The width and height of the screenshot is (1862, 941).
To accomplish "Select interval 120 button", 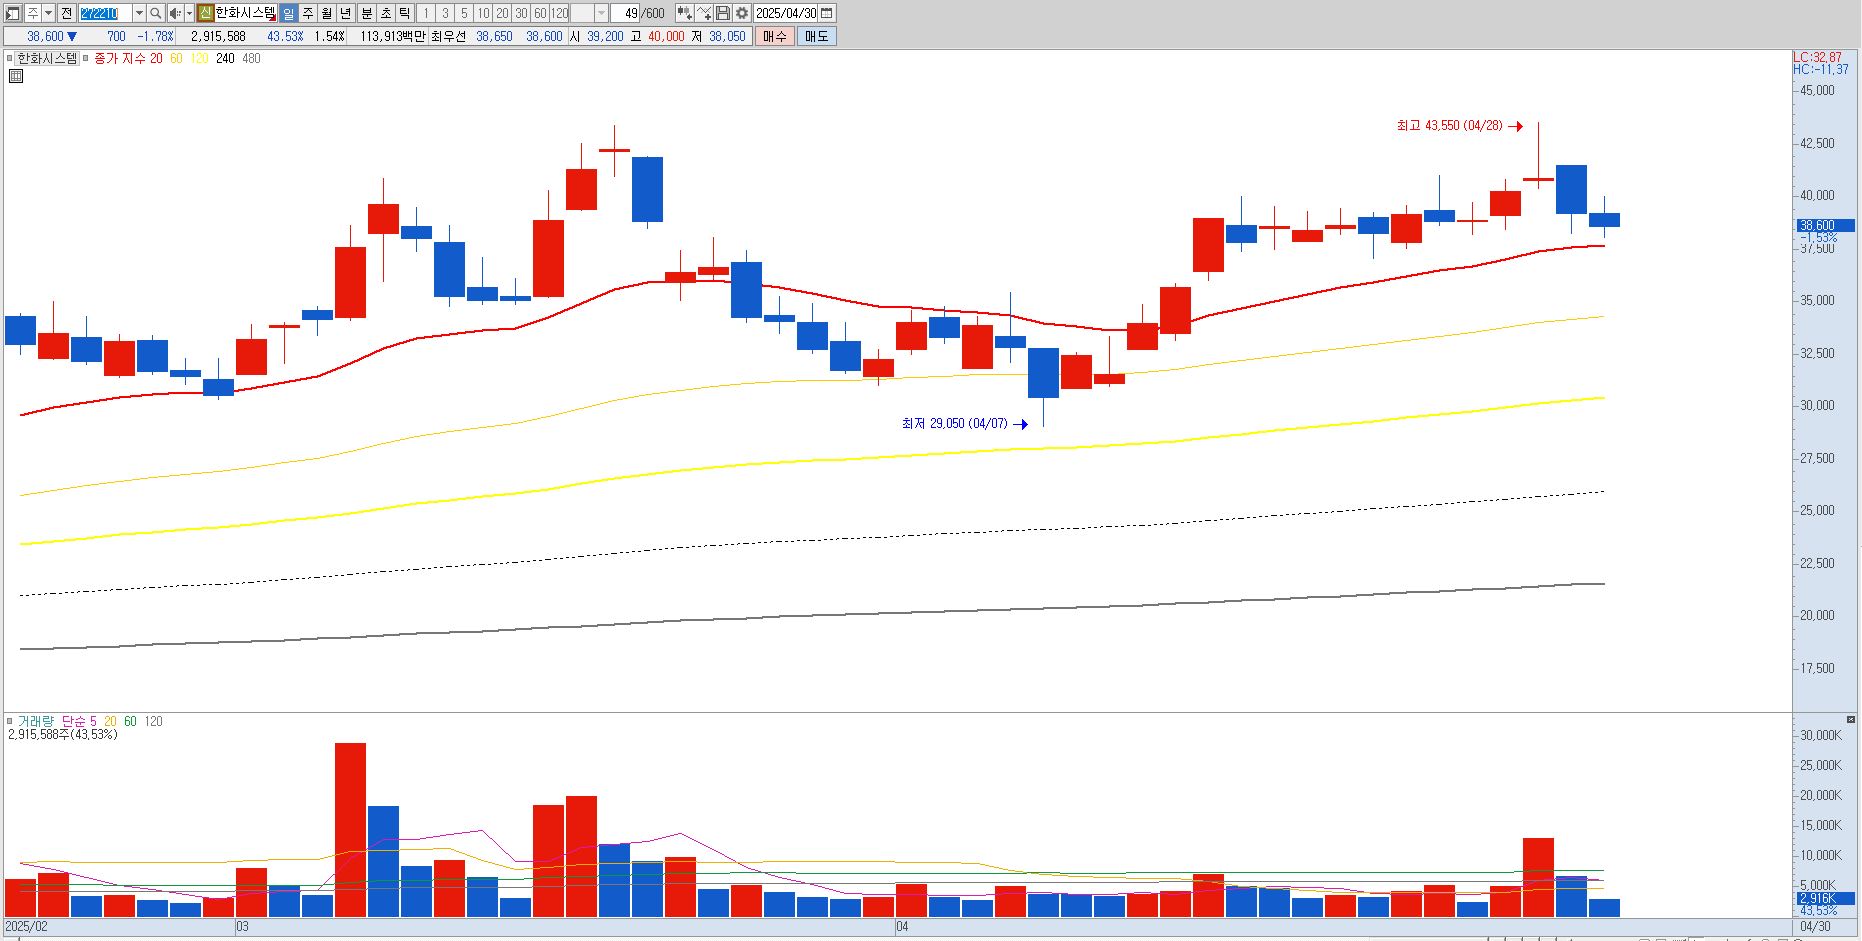I will [x=560, y=13].
